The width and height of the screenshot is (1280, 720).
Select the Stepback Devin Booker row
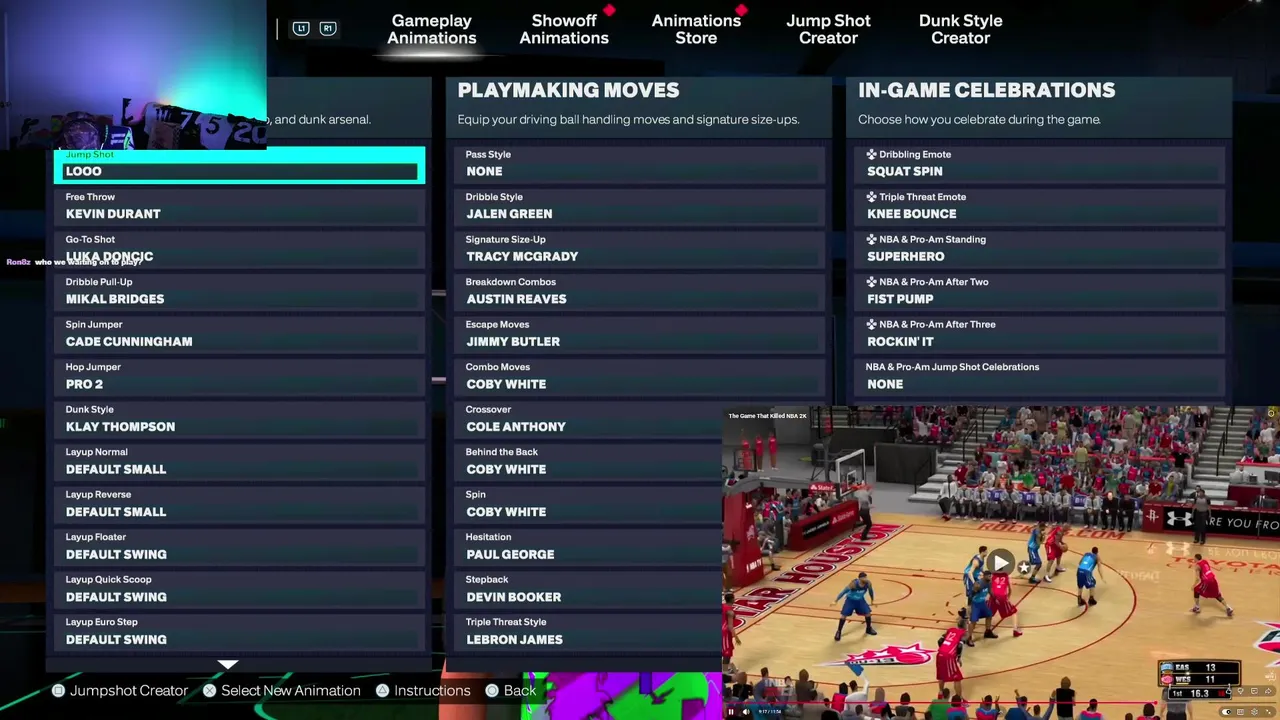click(588, 589)
